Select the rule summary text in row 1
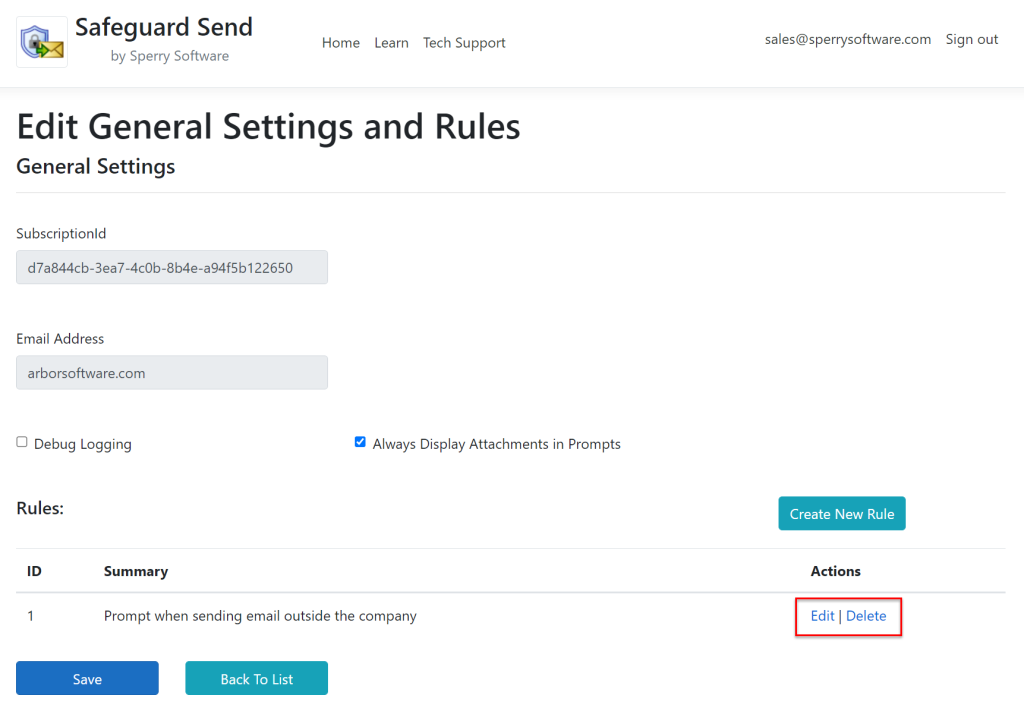This screenshot has height=717, width=1024. (x=260, y=616)
